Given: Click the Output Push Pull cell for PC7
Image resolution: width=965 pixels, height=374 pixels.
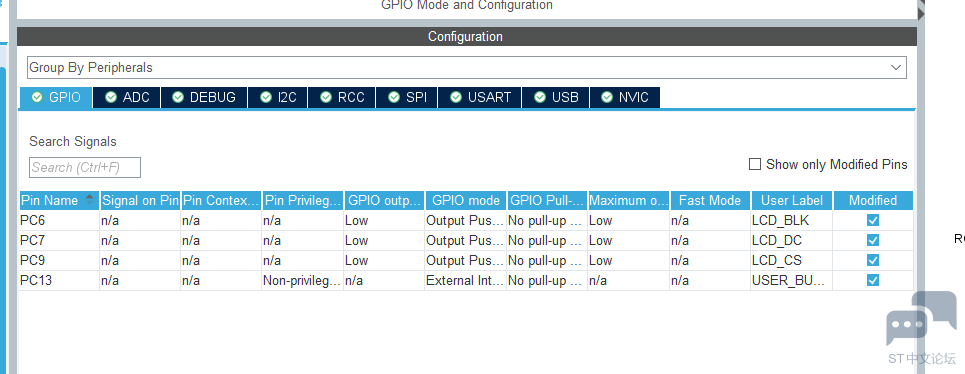Looking at the screenshot, I should pyautogui.click(x=466, y=240).
